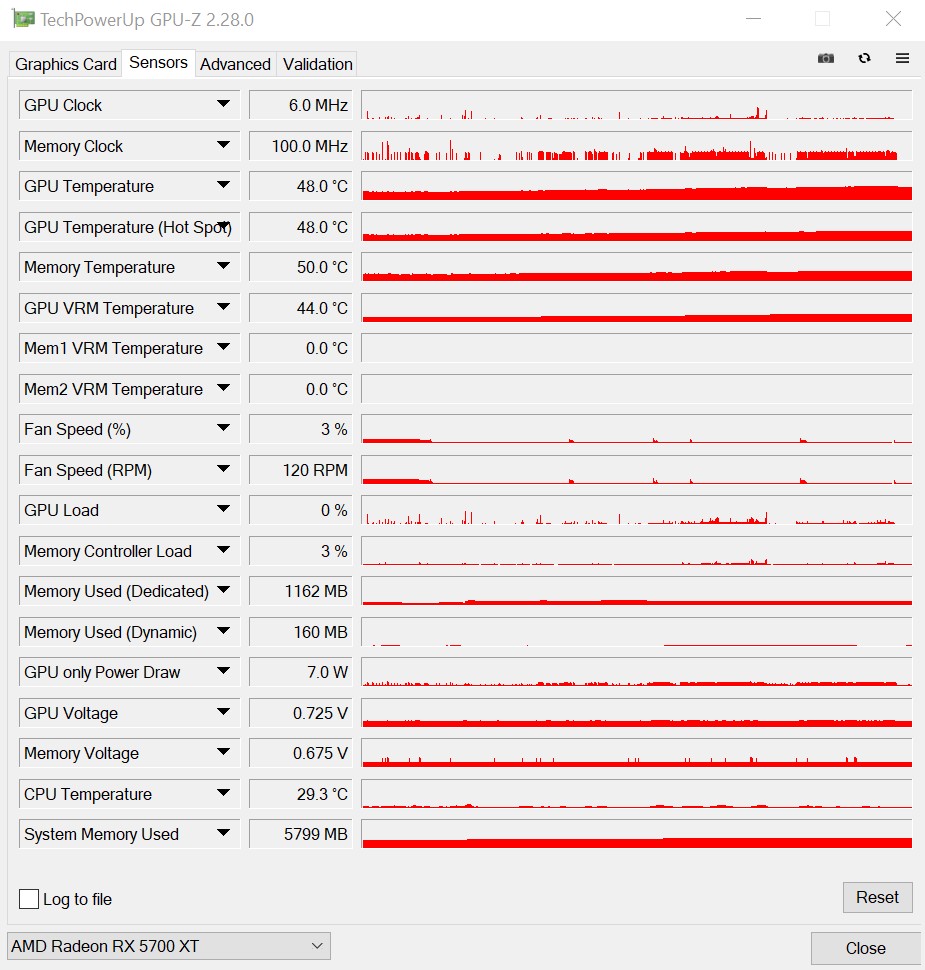The height and width of the screenshot is (970, 925).
Task: Switch to the Graphics Card tab
Action: point(66,64)
